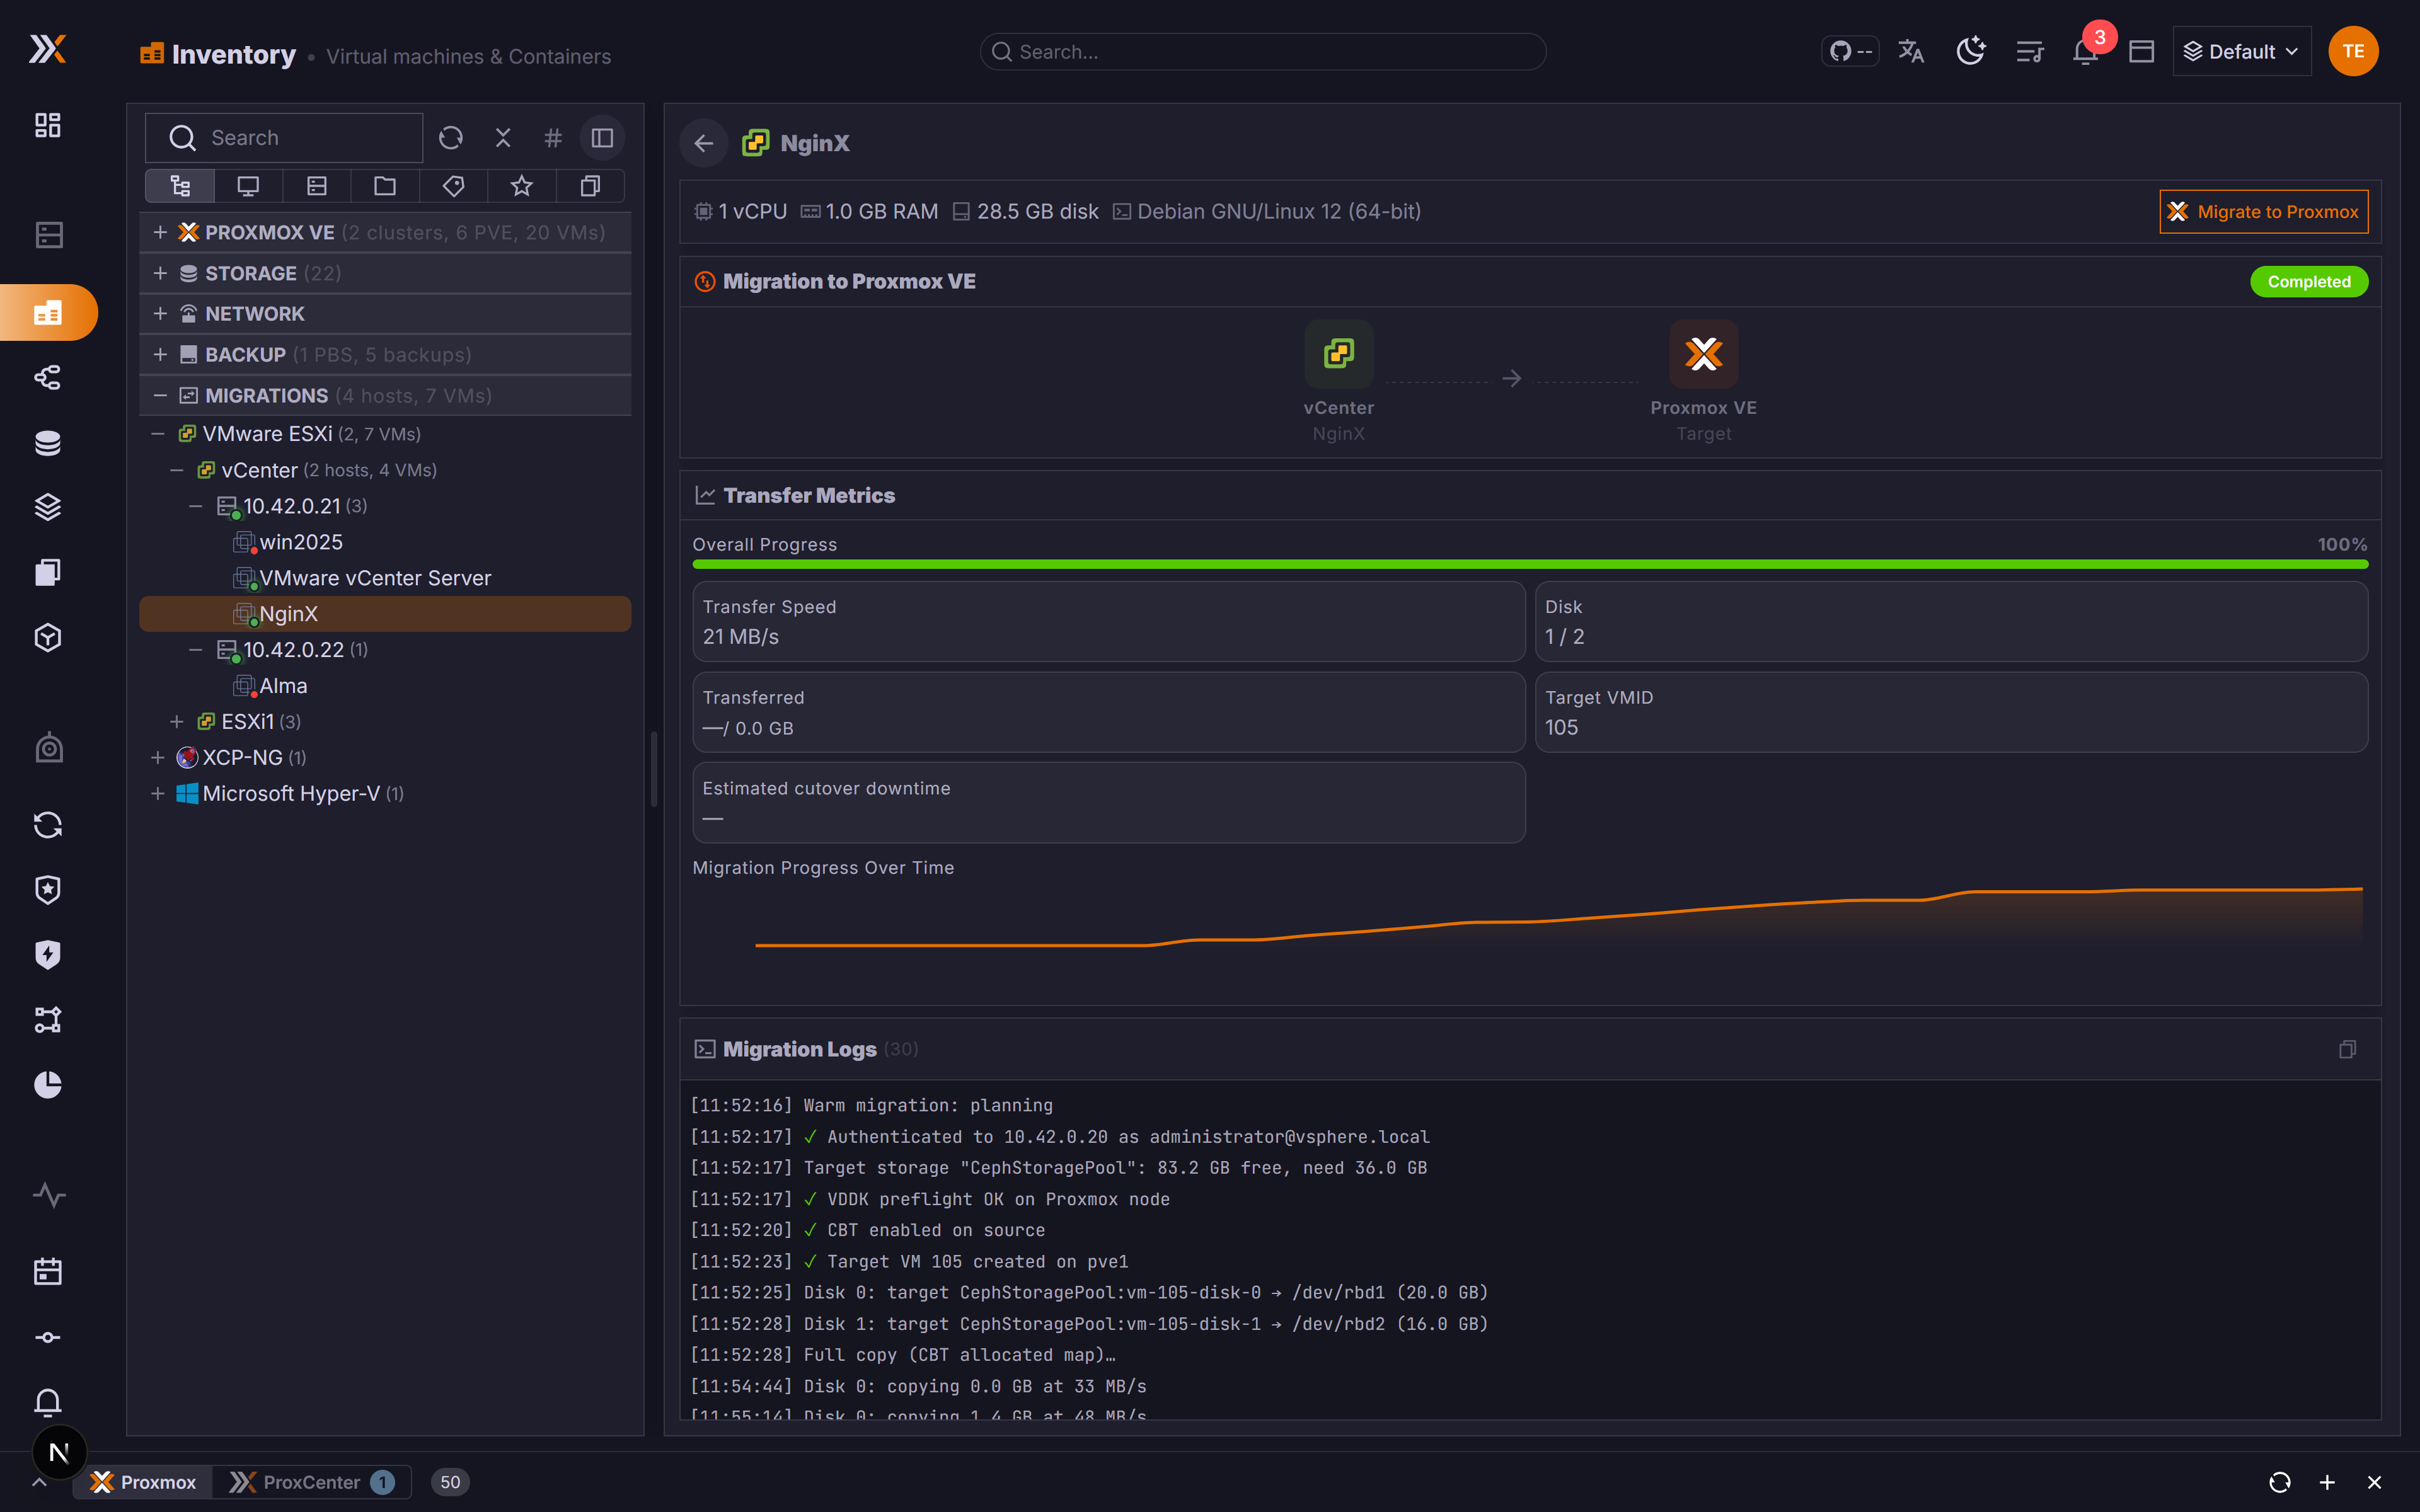
Task: Click the Overall Progress bar
Action: pyautogui.click(x=1530, y=565)
